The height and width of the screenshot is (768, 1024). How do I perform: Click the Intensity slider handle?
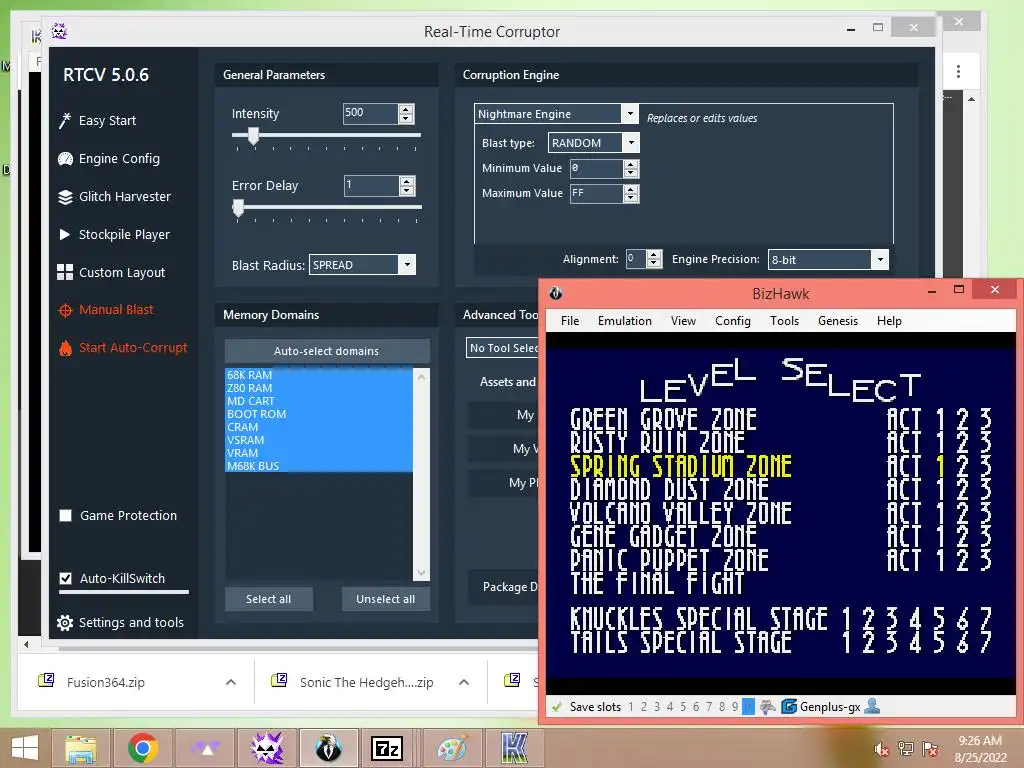[x=253, y=136]
